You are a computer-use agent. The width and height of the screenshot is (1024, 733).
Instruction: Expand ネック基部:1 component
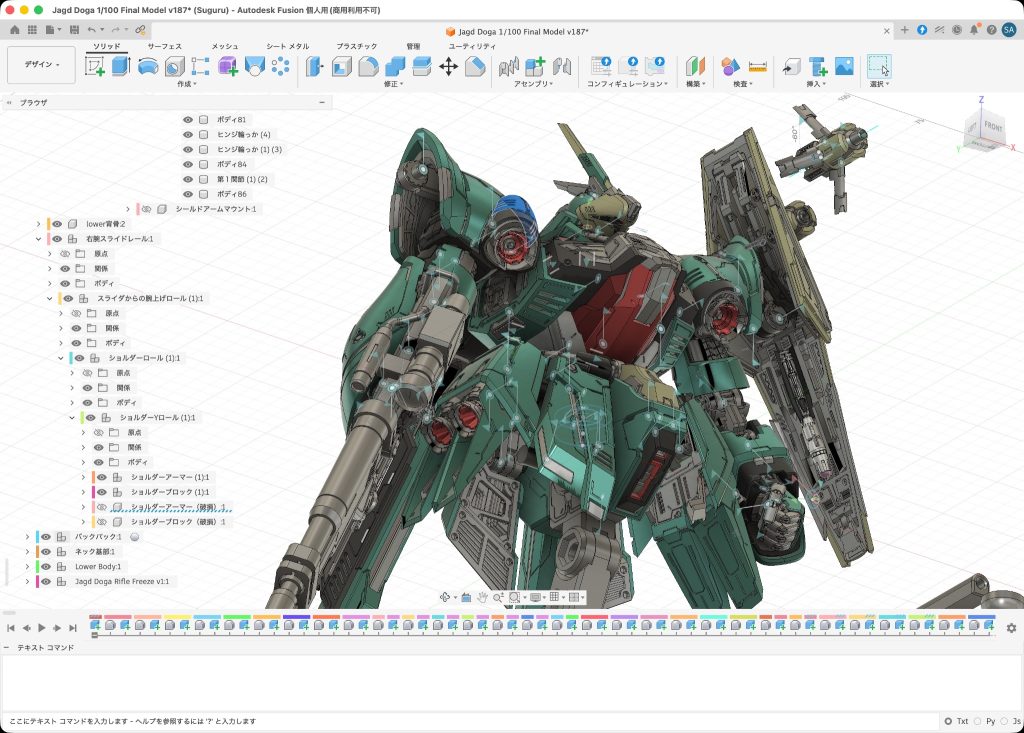point(27,552)
